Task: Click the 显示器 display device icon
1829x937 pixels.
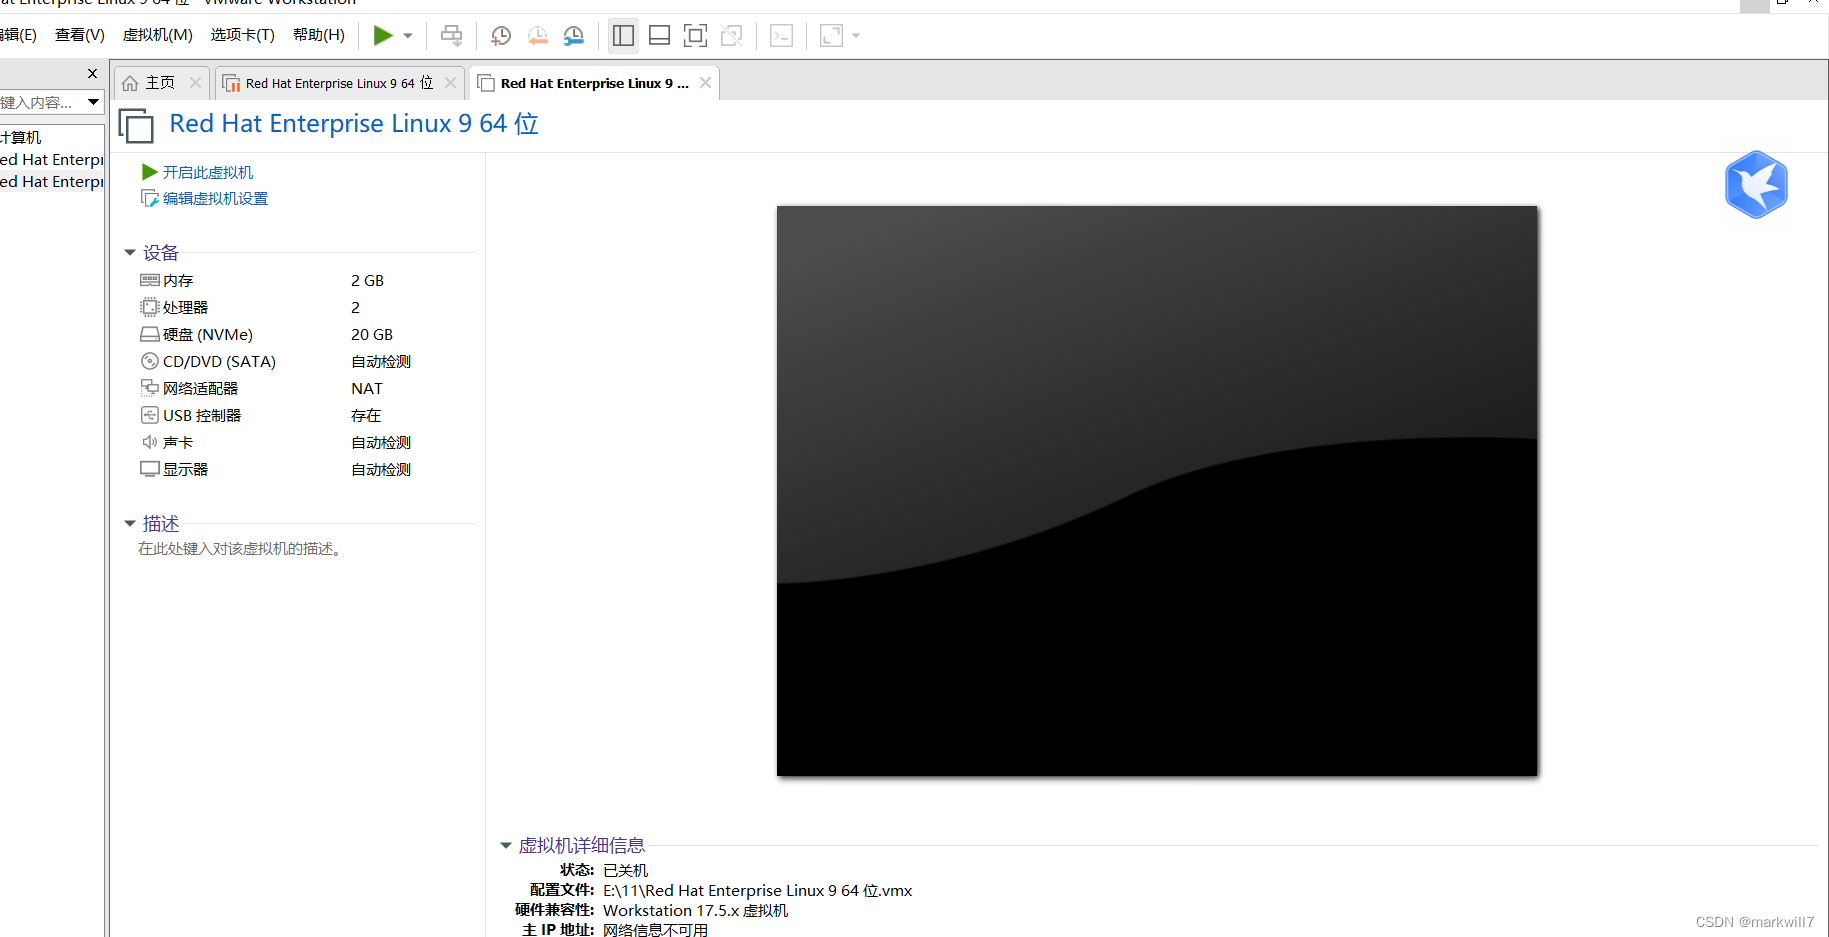Action: pyautogui.click(x=150, y=469)
